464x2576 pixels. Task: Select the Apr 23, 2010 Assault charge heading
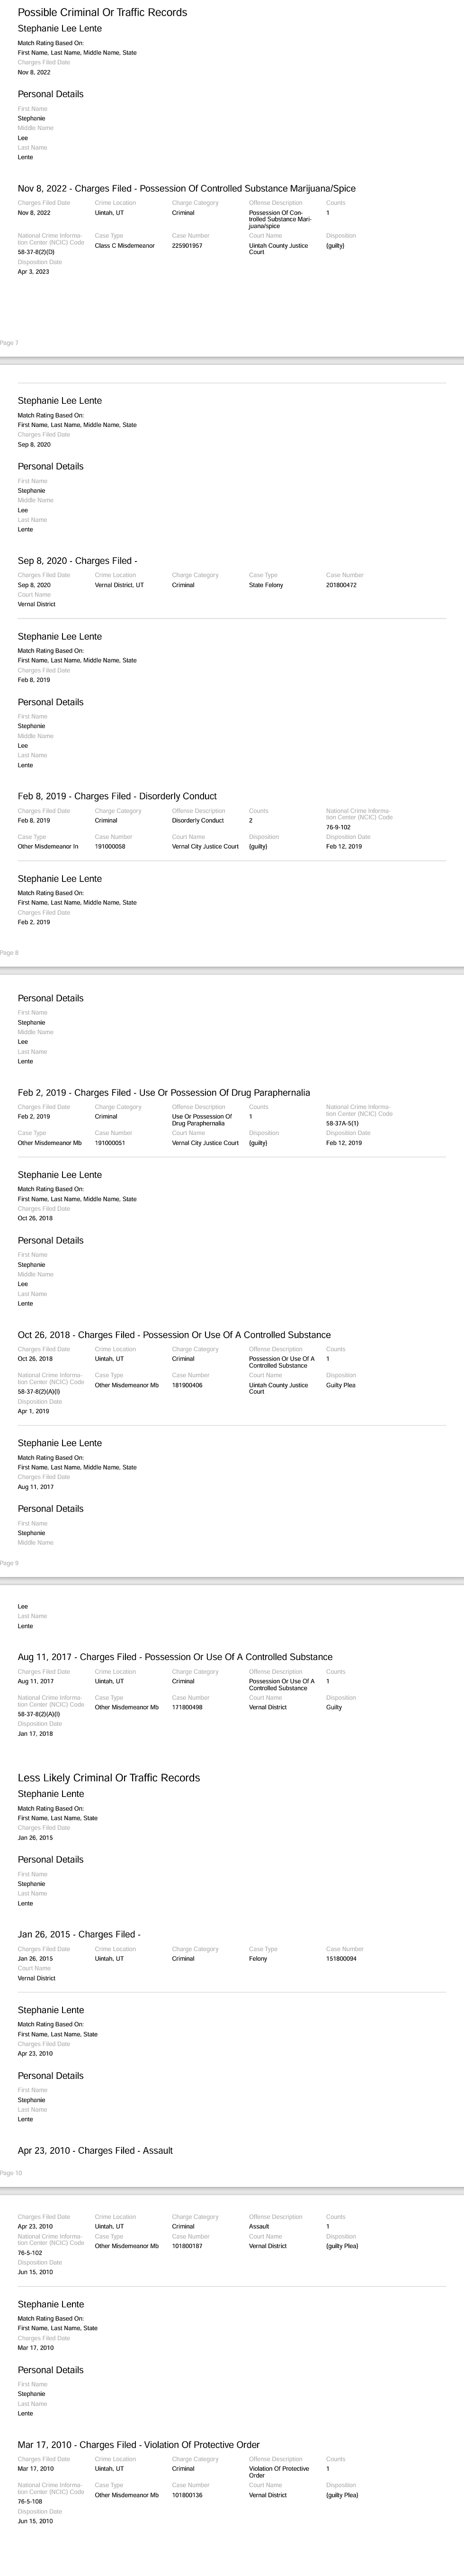(95, 2150)
